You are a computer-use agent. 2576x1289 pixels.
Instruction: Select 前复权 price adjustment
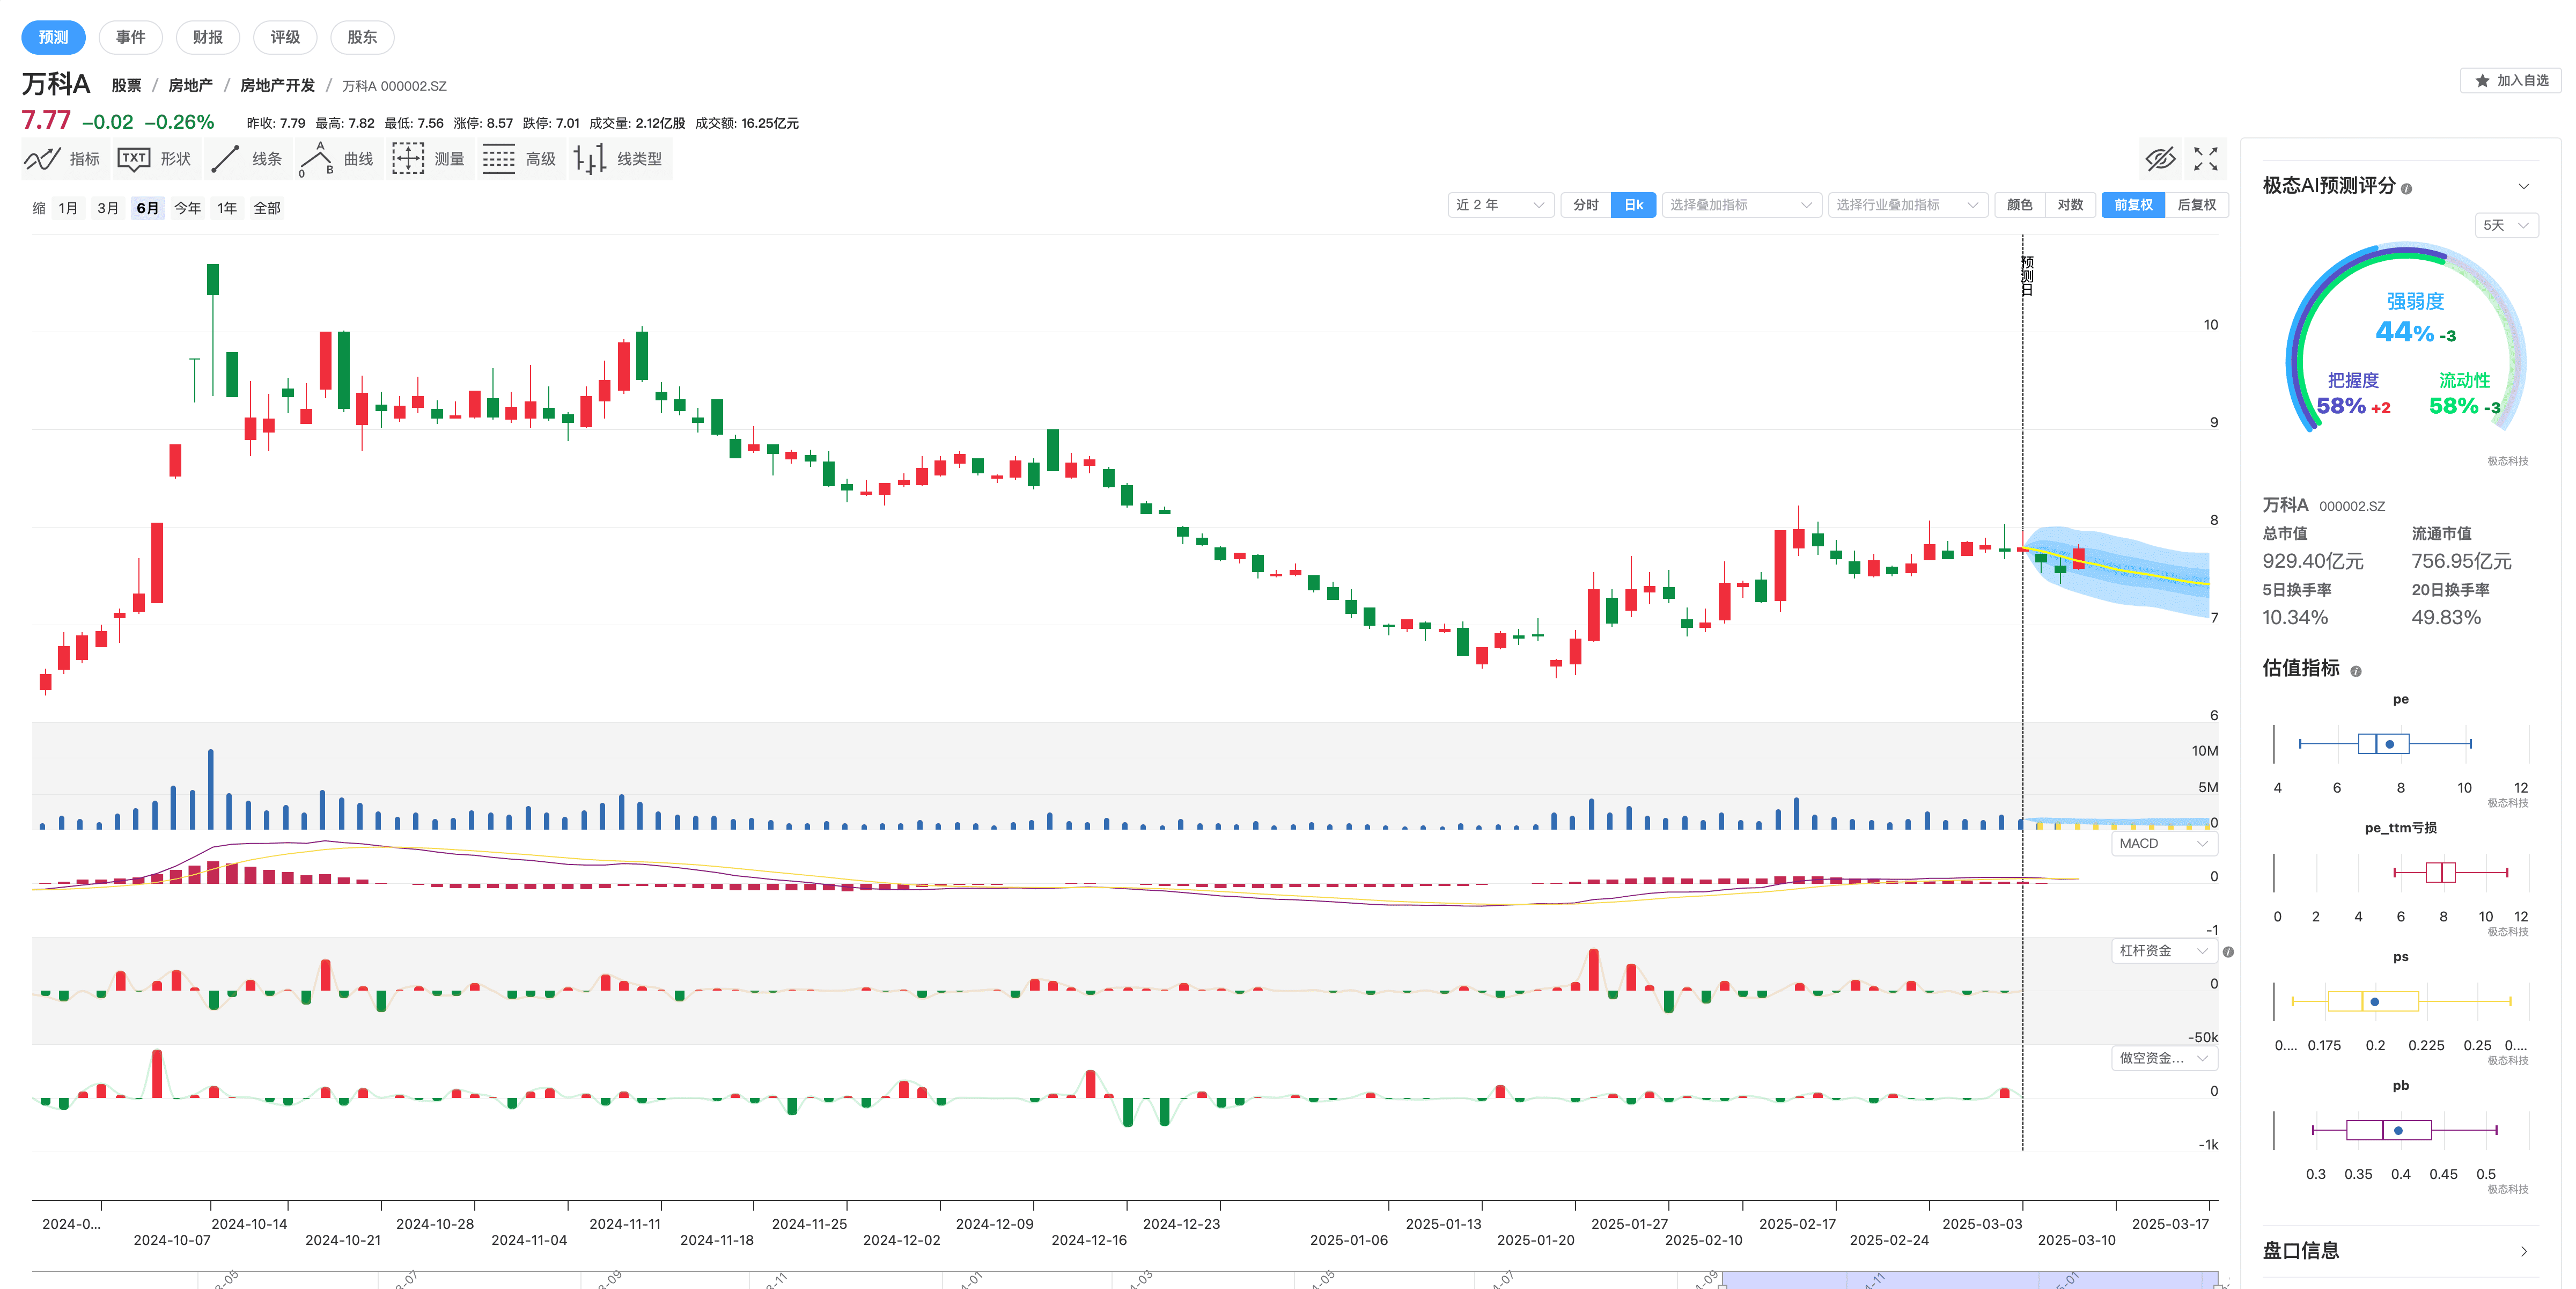pyautogui.click(x=2133, y=205)
